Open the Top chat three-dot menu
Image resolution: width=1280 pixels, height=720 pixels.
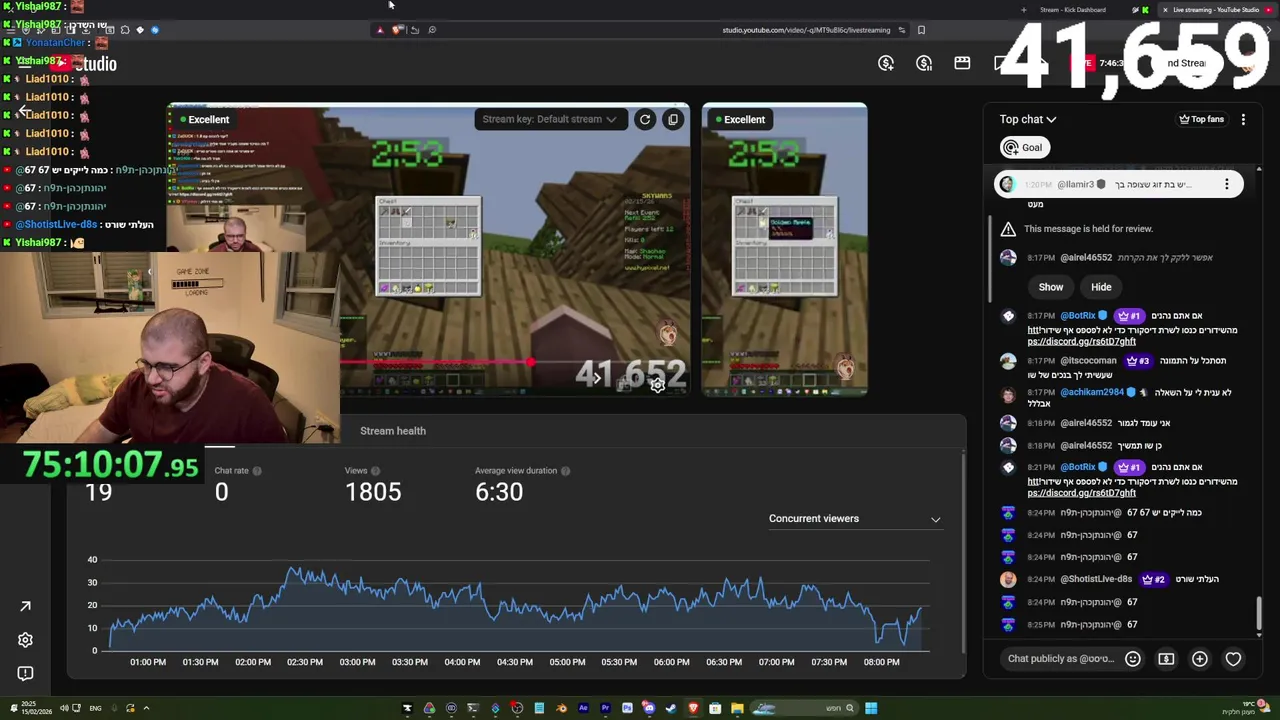point(1243,119)
